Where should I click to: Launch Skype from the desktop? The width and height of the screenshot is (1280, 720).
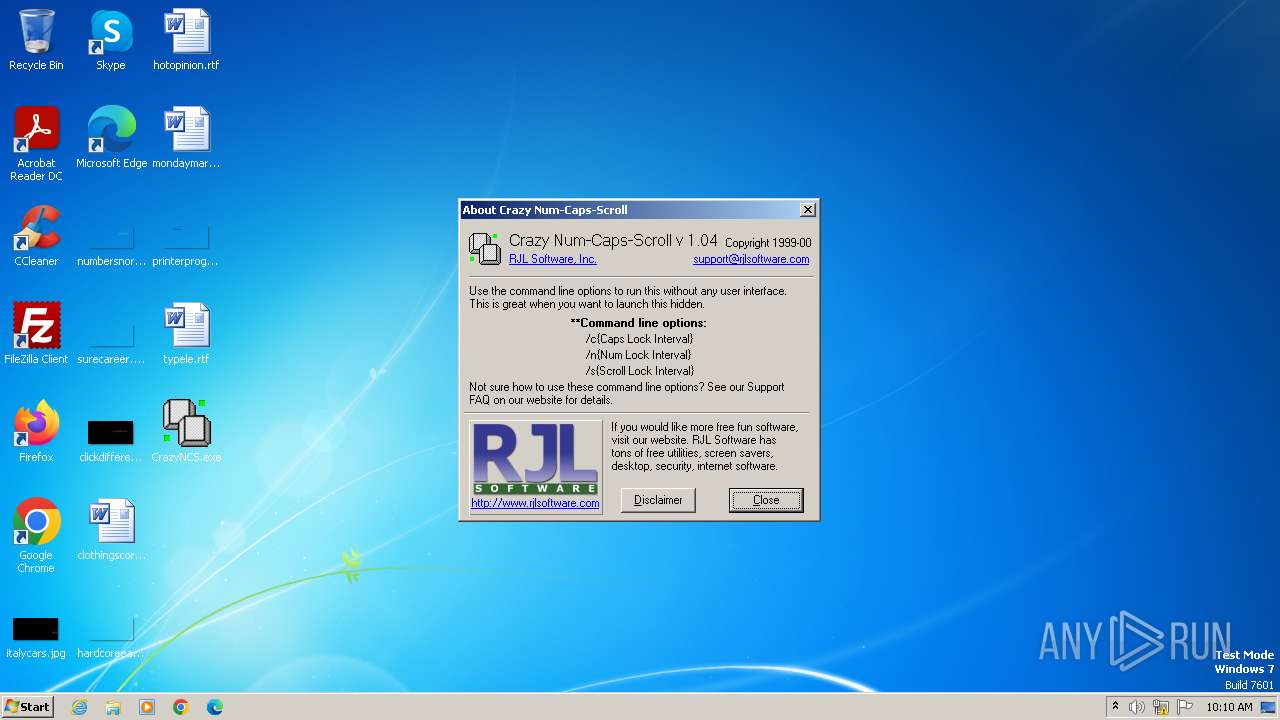(111, 40)
